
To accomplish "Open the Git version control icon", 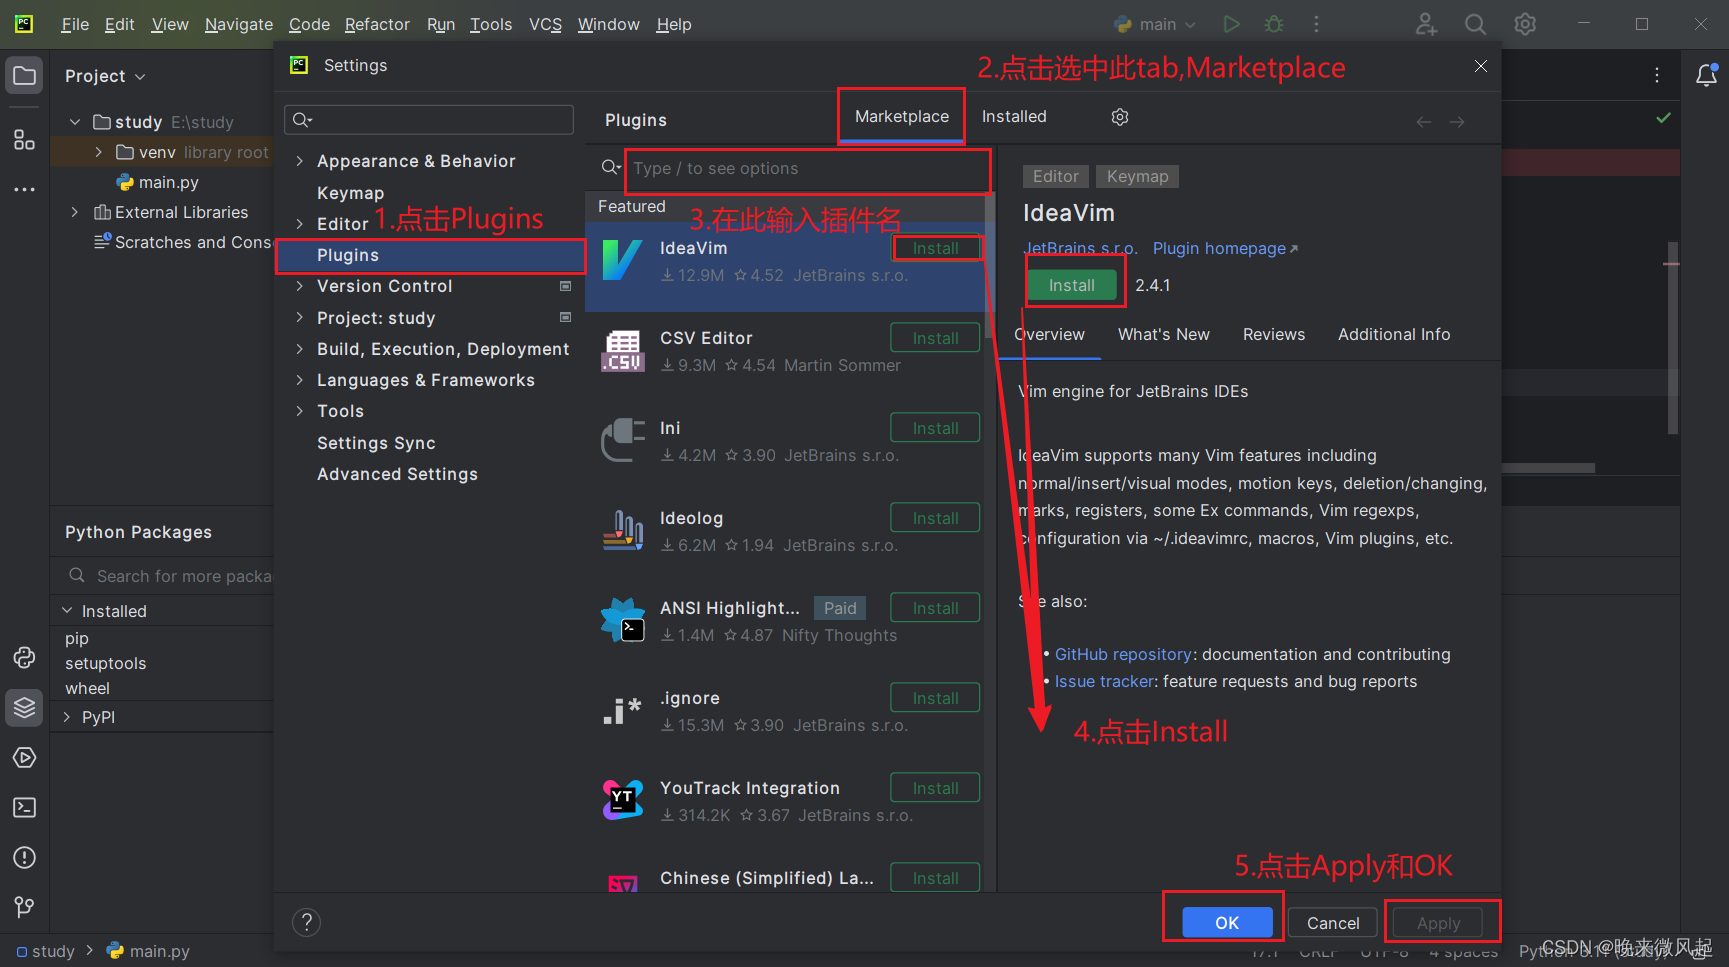I will point(25,907).
